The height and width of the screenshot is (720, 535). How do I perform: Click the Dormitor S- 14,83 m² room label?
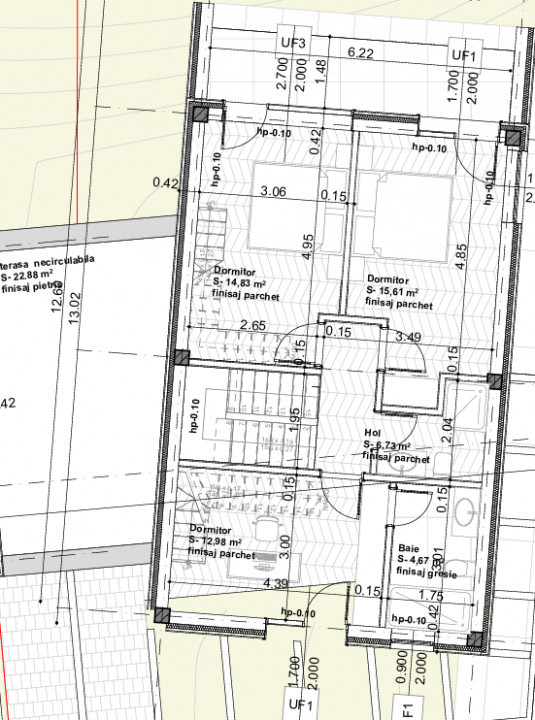pyautogui.click(x=246, y=284)
